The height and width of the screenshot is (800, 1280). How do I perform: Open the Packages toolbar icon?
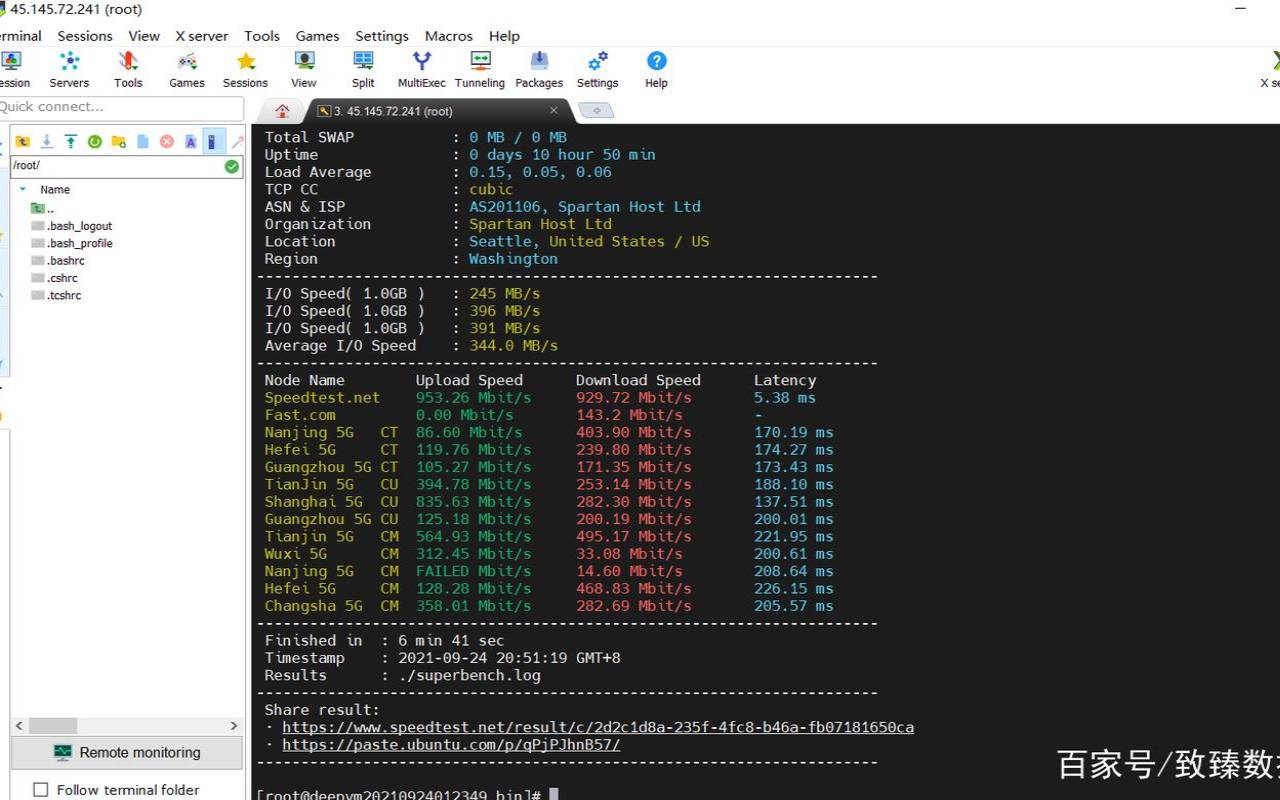(x=539, y=70)
